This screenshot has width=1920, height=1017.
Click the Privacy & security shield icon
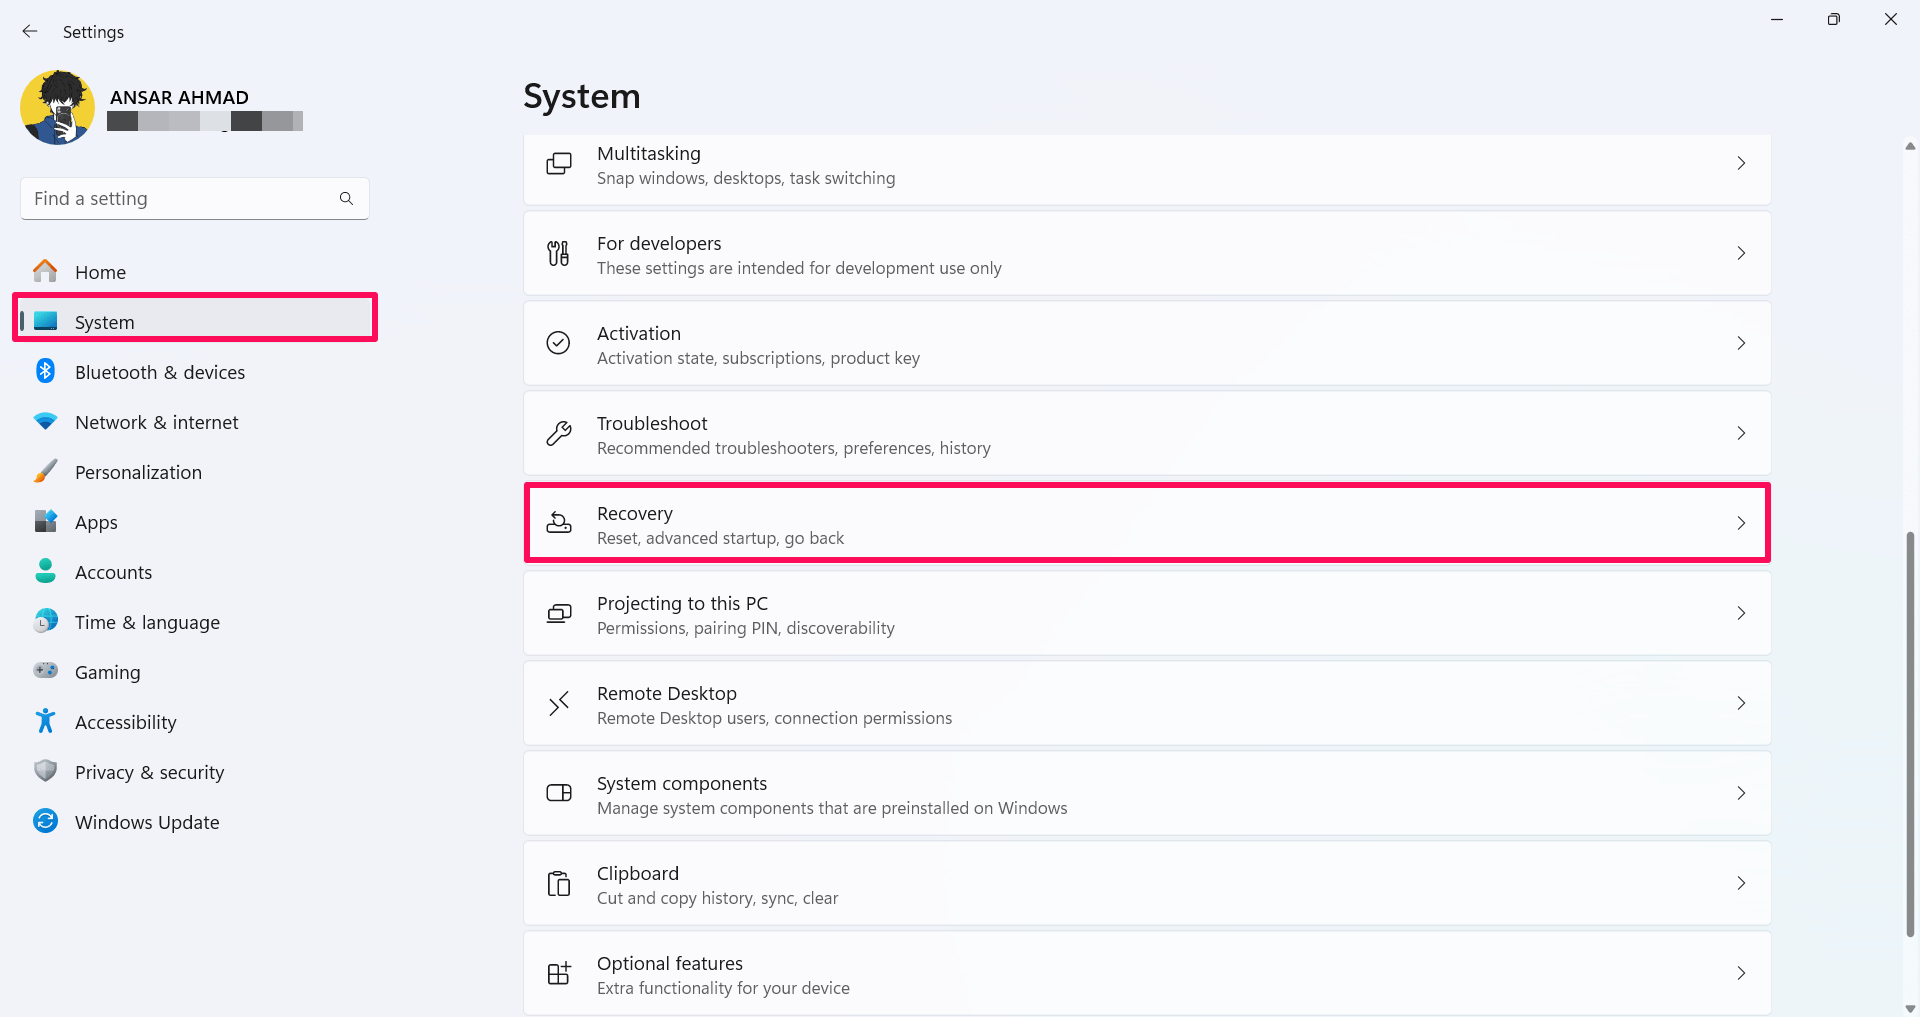[45, 771]
